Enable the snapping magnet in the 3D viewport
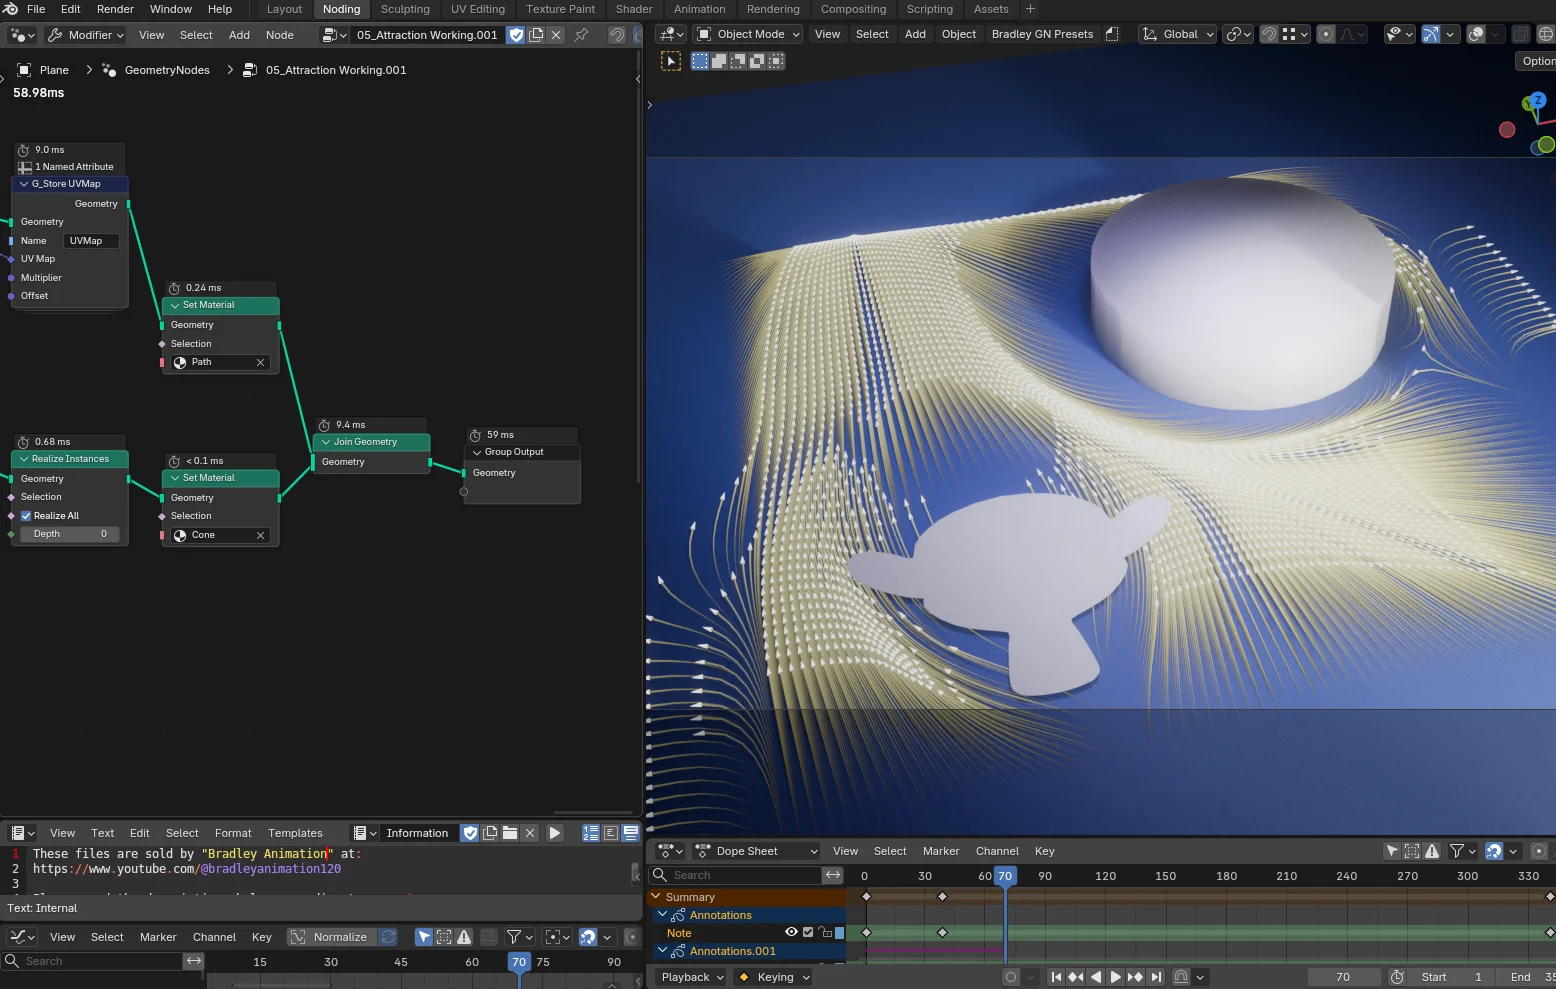Image resolution: width=1556 pixels, height=989 pixels. tap(1268, 33)
